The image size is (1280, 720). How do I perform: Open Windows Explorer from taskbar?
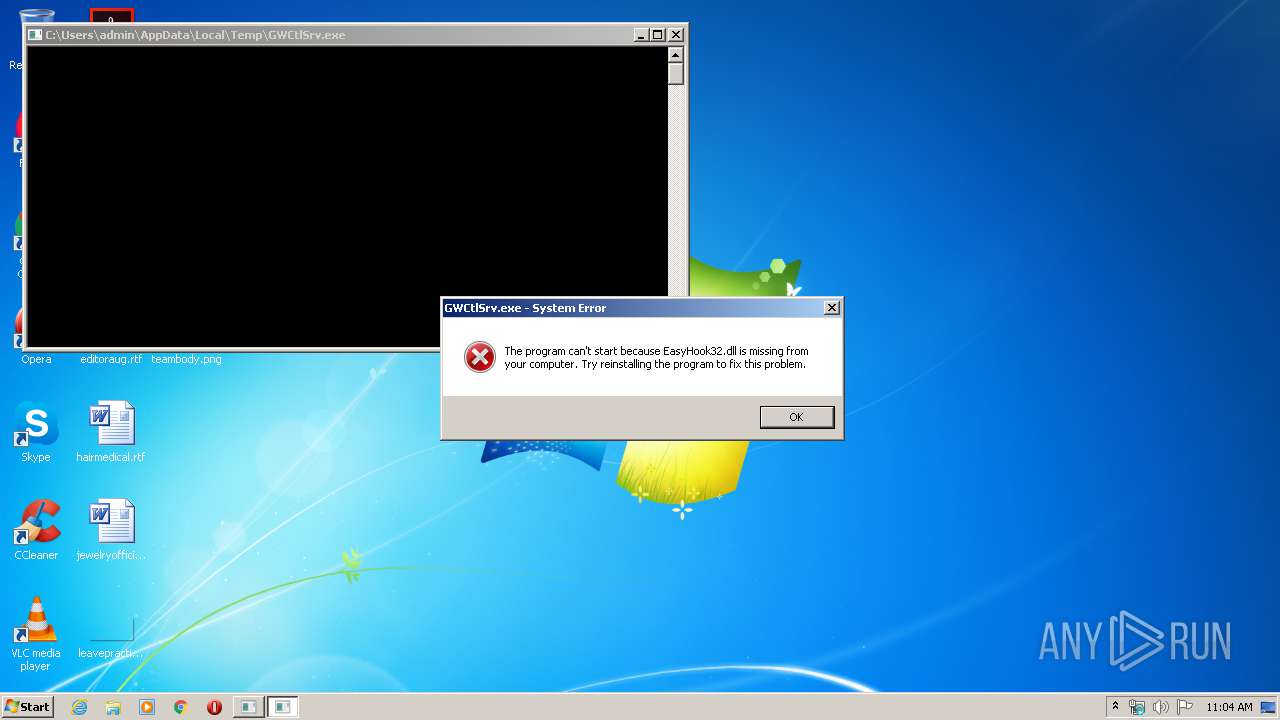pyautogui.click(x=113, y=707)
